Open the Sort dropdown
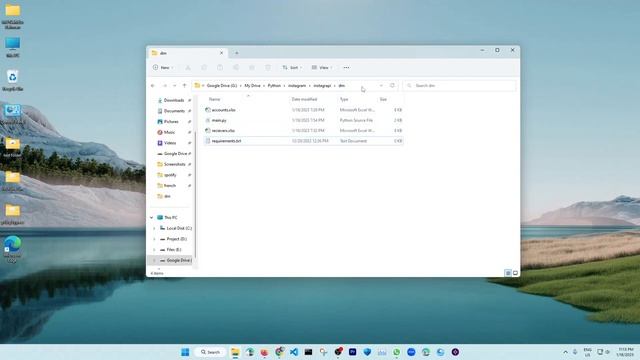The image size is (640, 360). [x=292, y=68]
